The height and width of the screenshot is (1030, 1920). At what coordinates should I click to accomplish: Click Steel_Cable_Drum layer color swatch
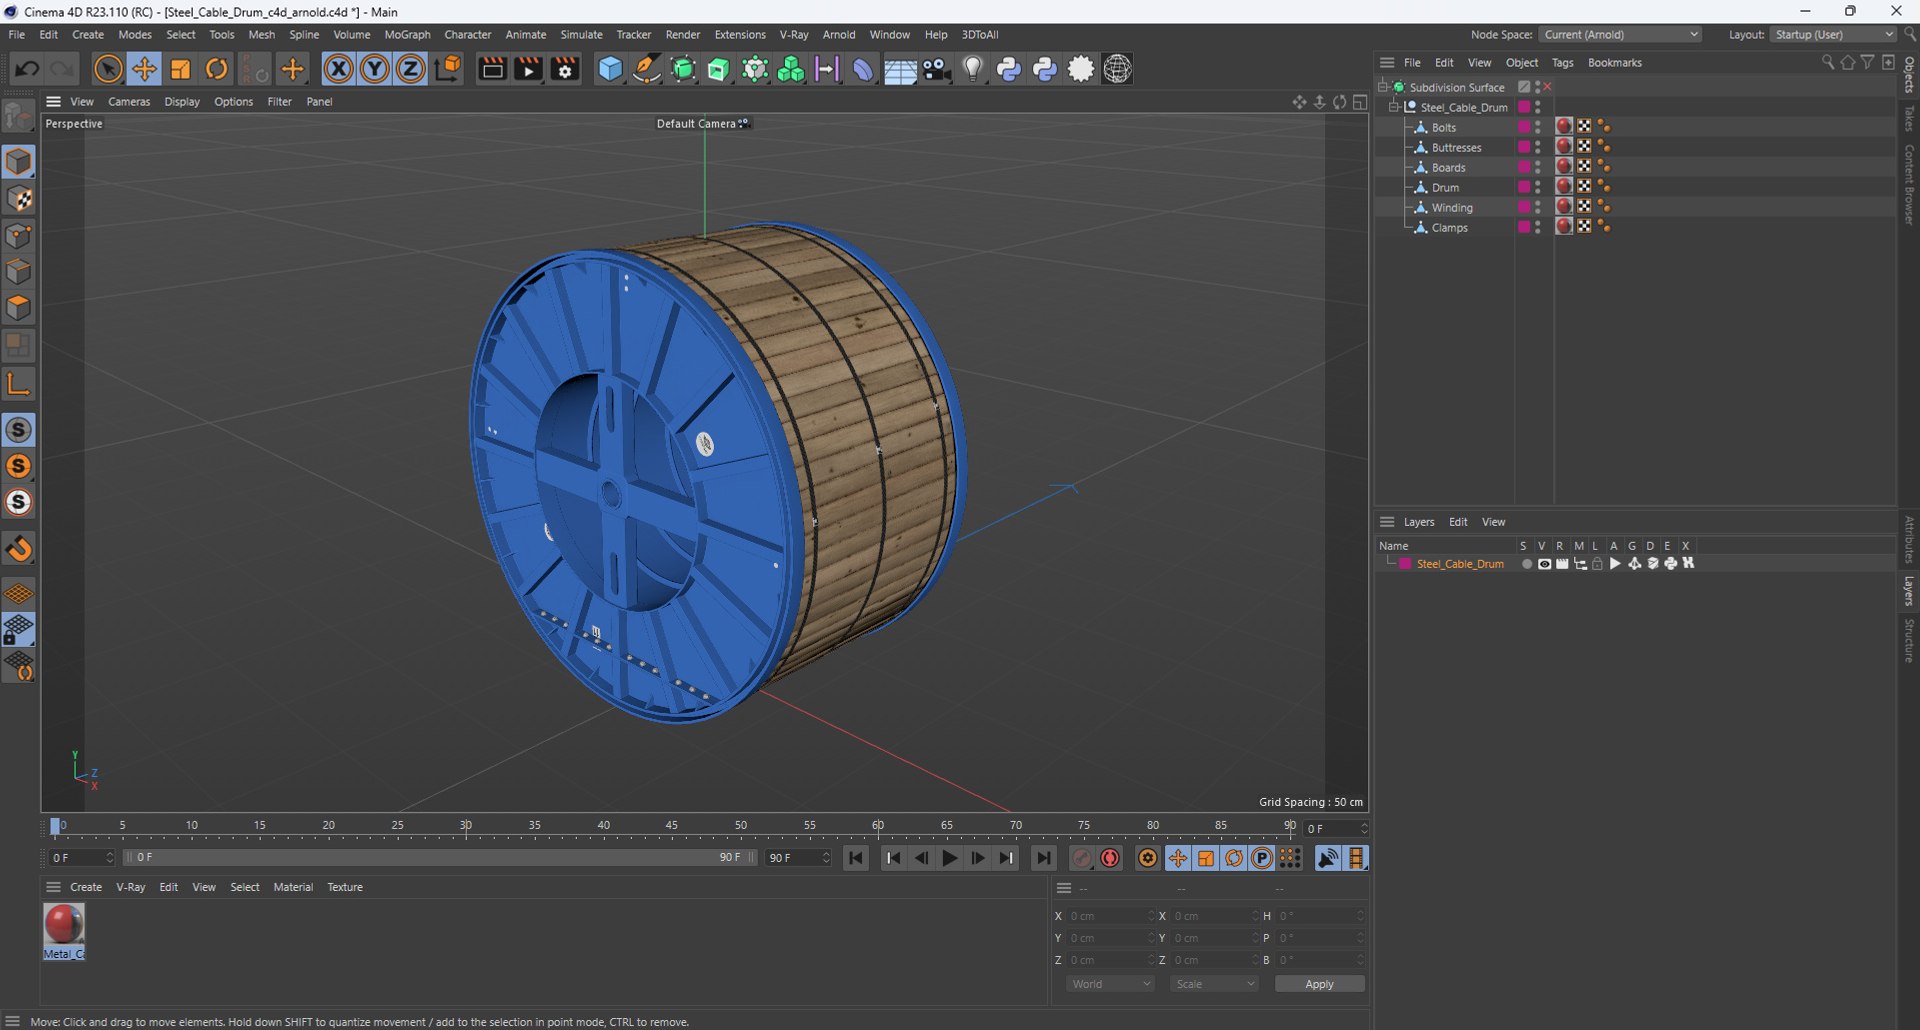(1405, 564)
